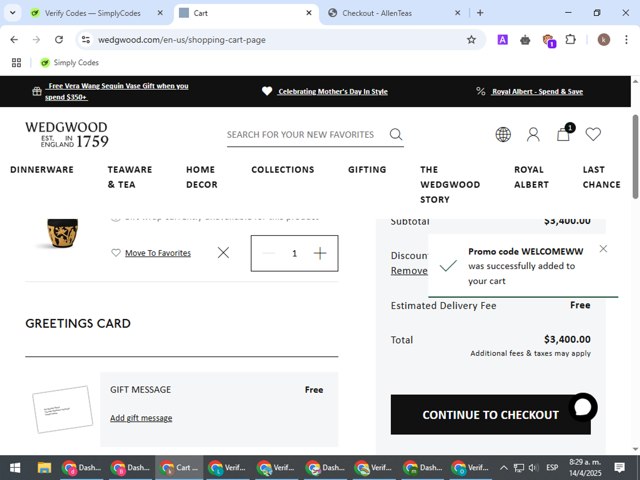Reload the page
Viewport: 640px width, 480px height.
(59, 40)
